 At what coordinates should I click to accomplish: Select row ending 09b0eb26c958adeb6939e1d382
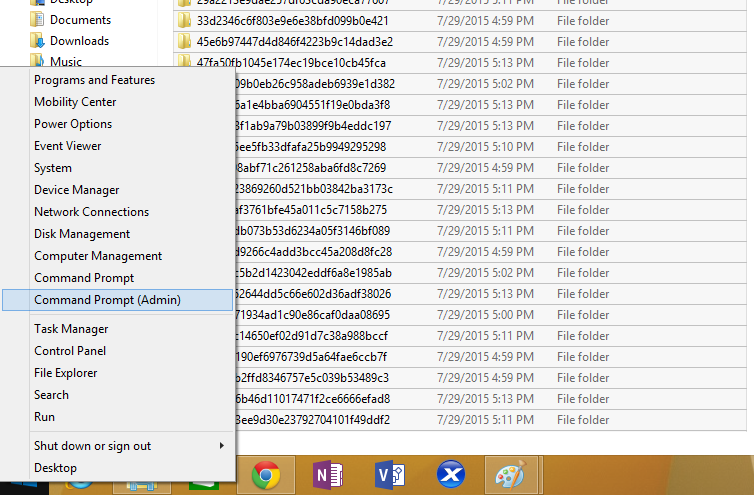(x=490, y=84)
